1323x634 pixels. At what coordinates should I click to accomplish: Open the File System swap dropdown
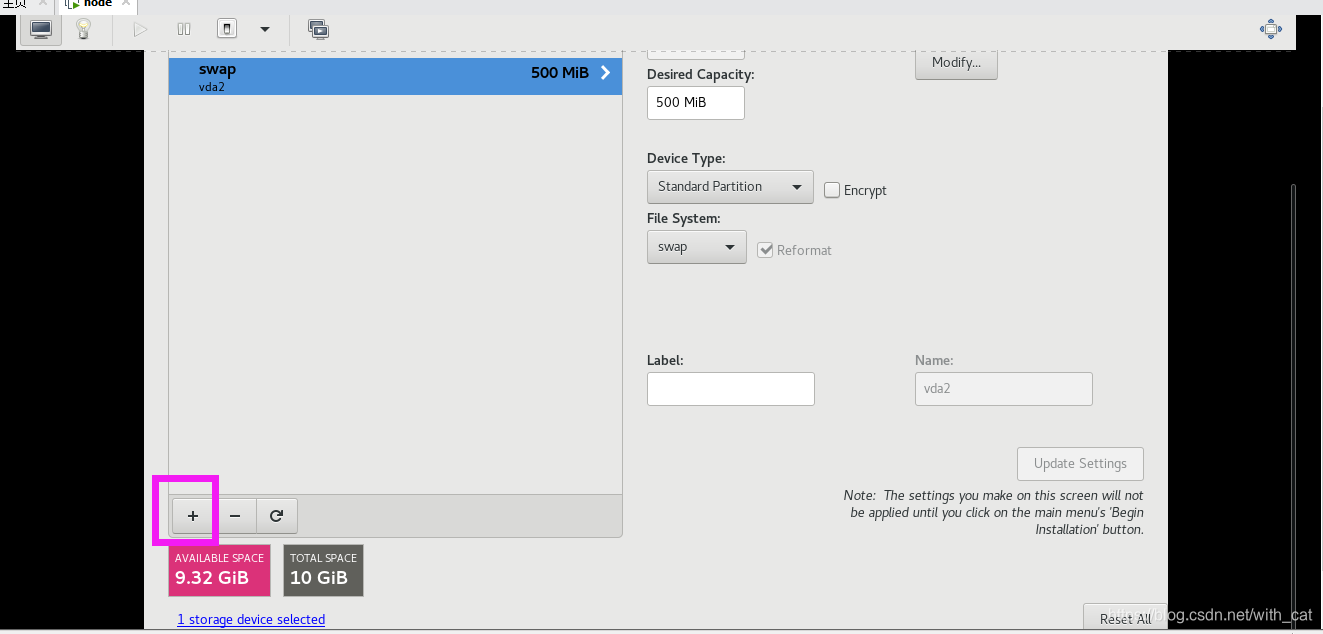tap(697, 247)
